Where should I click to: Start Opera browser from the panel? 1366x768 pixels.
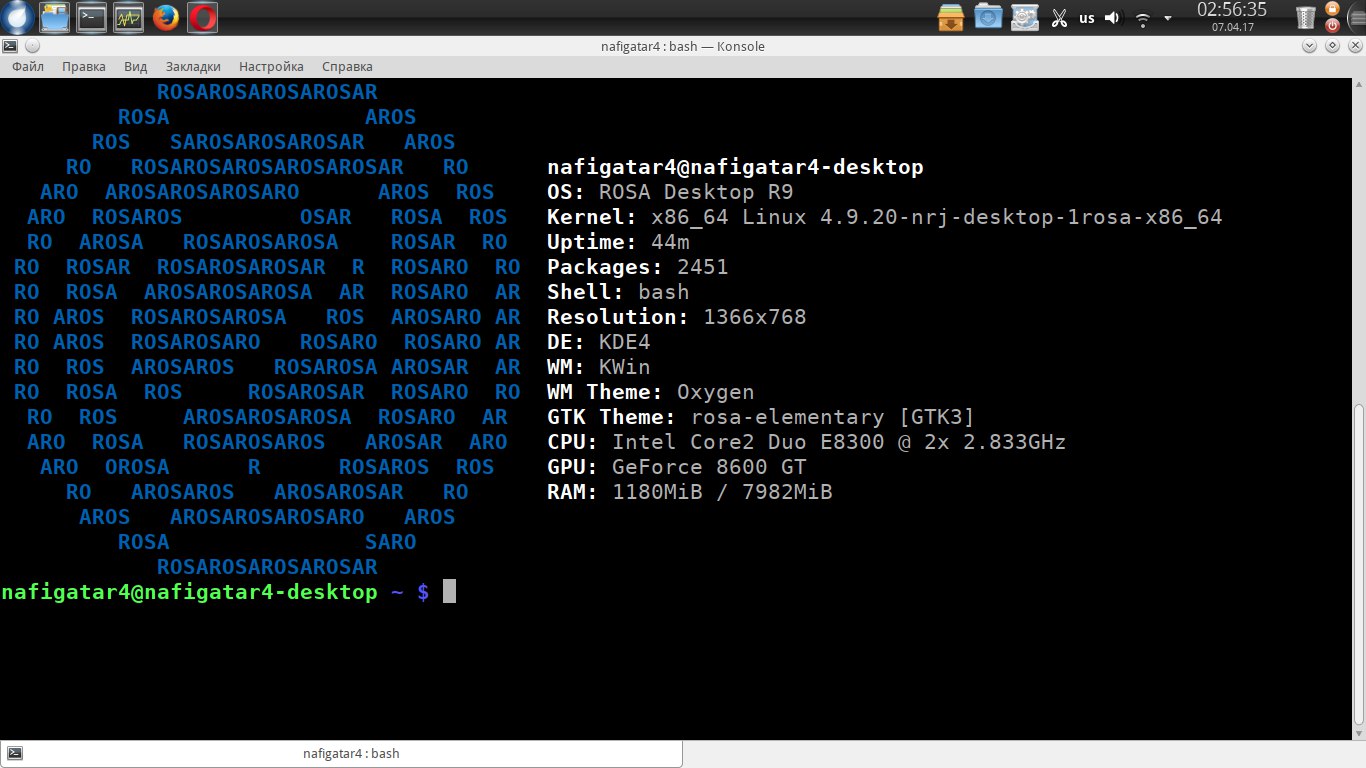pos(203,17)
